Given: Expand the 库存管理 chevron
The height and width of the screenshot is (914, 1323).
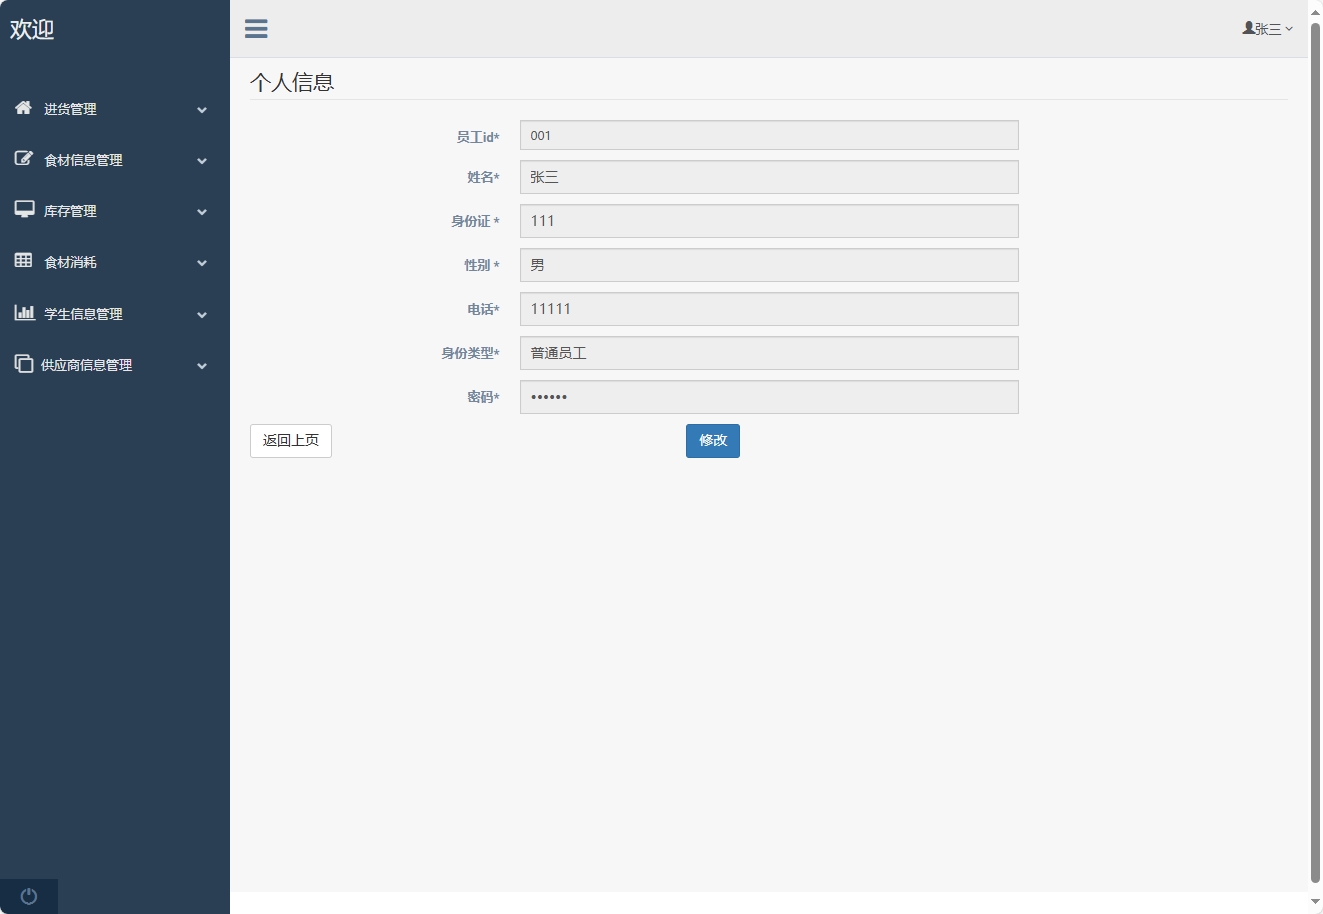Looking at the screenshot, I should click(202, 212).
